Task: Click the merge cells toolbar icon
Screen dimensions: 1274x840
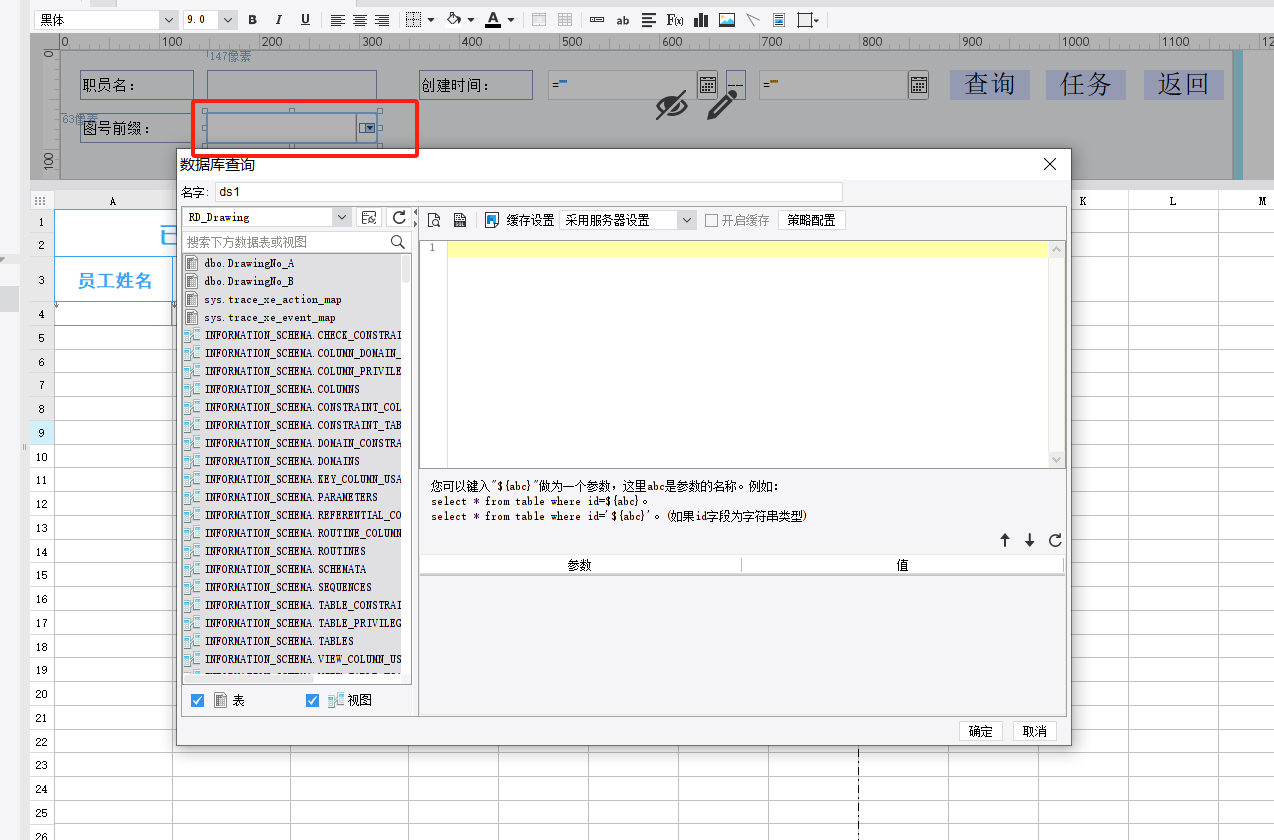Action: click(539, 20)
